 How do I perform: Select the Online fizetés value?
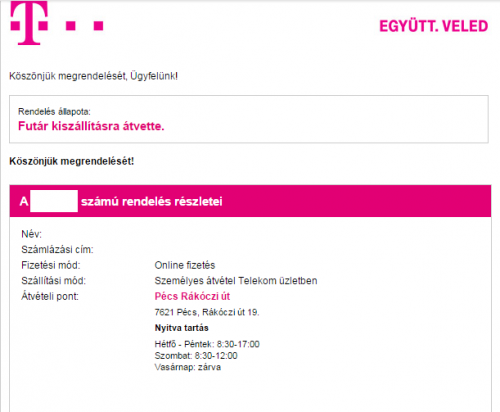pos(185,265)
